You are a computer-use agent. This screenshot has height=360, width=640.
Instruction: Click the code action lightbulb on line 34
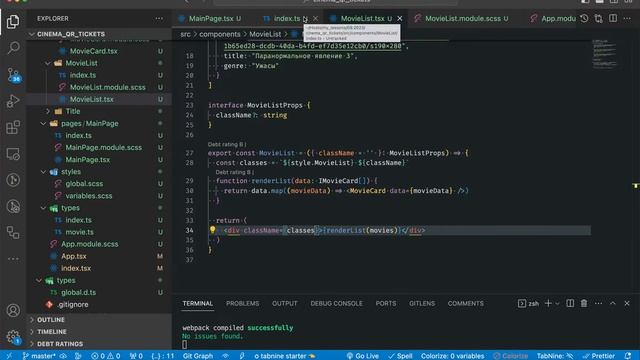point(212,230)
